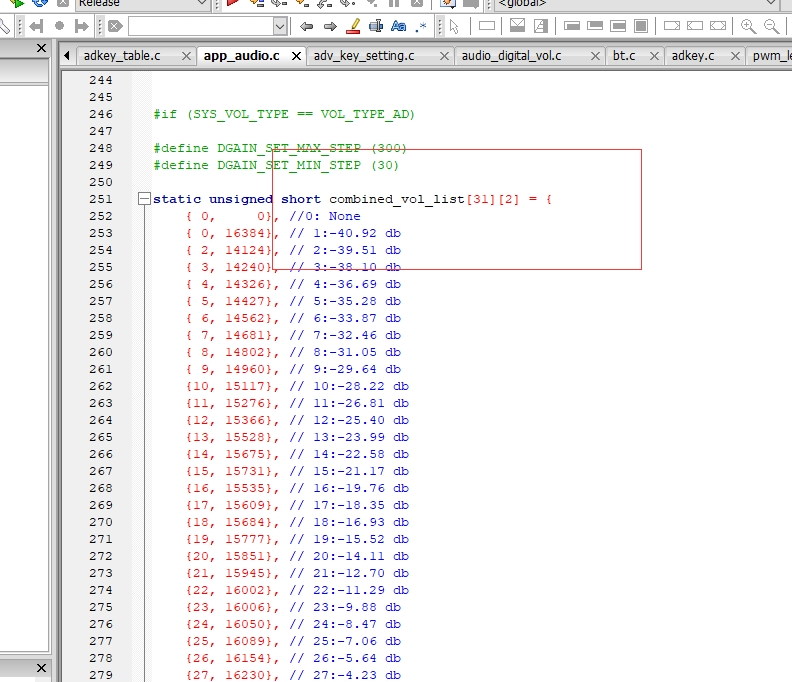Close the adv_key_setting.c tab
Screen dimensions: 792x682
pyautogui.click(x=444, y=56)
